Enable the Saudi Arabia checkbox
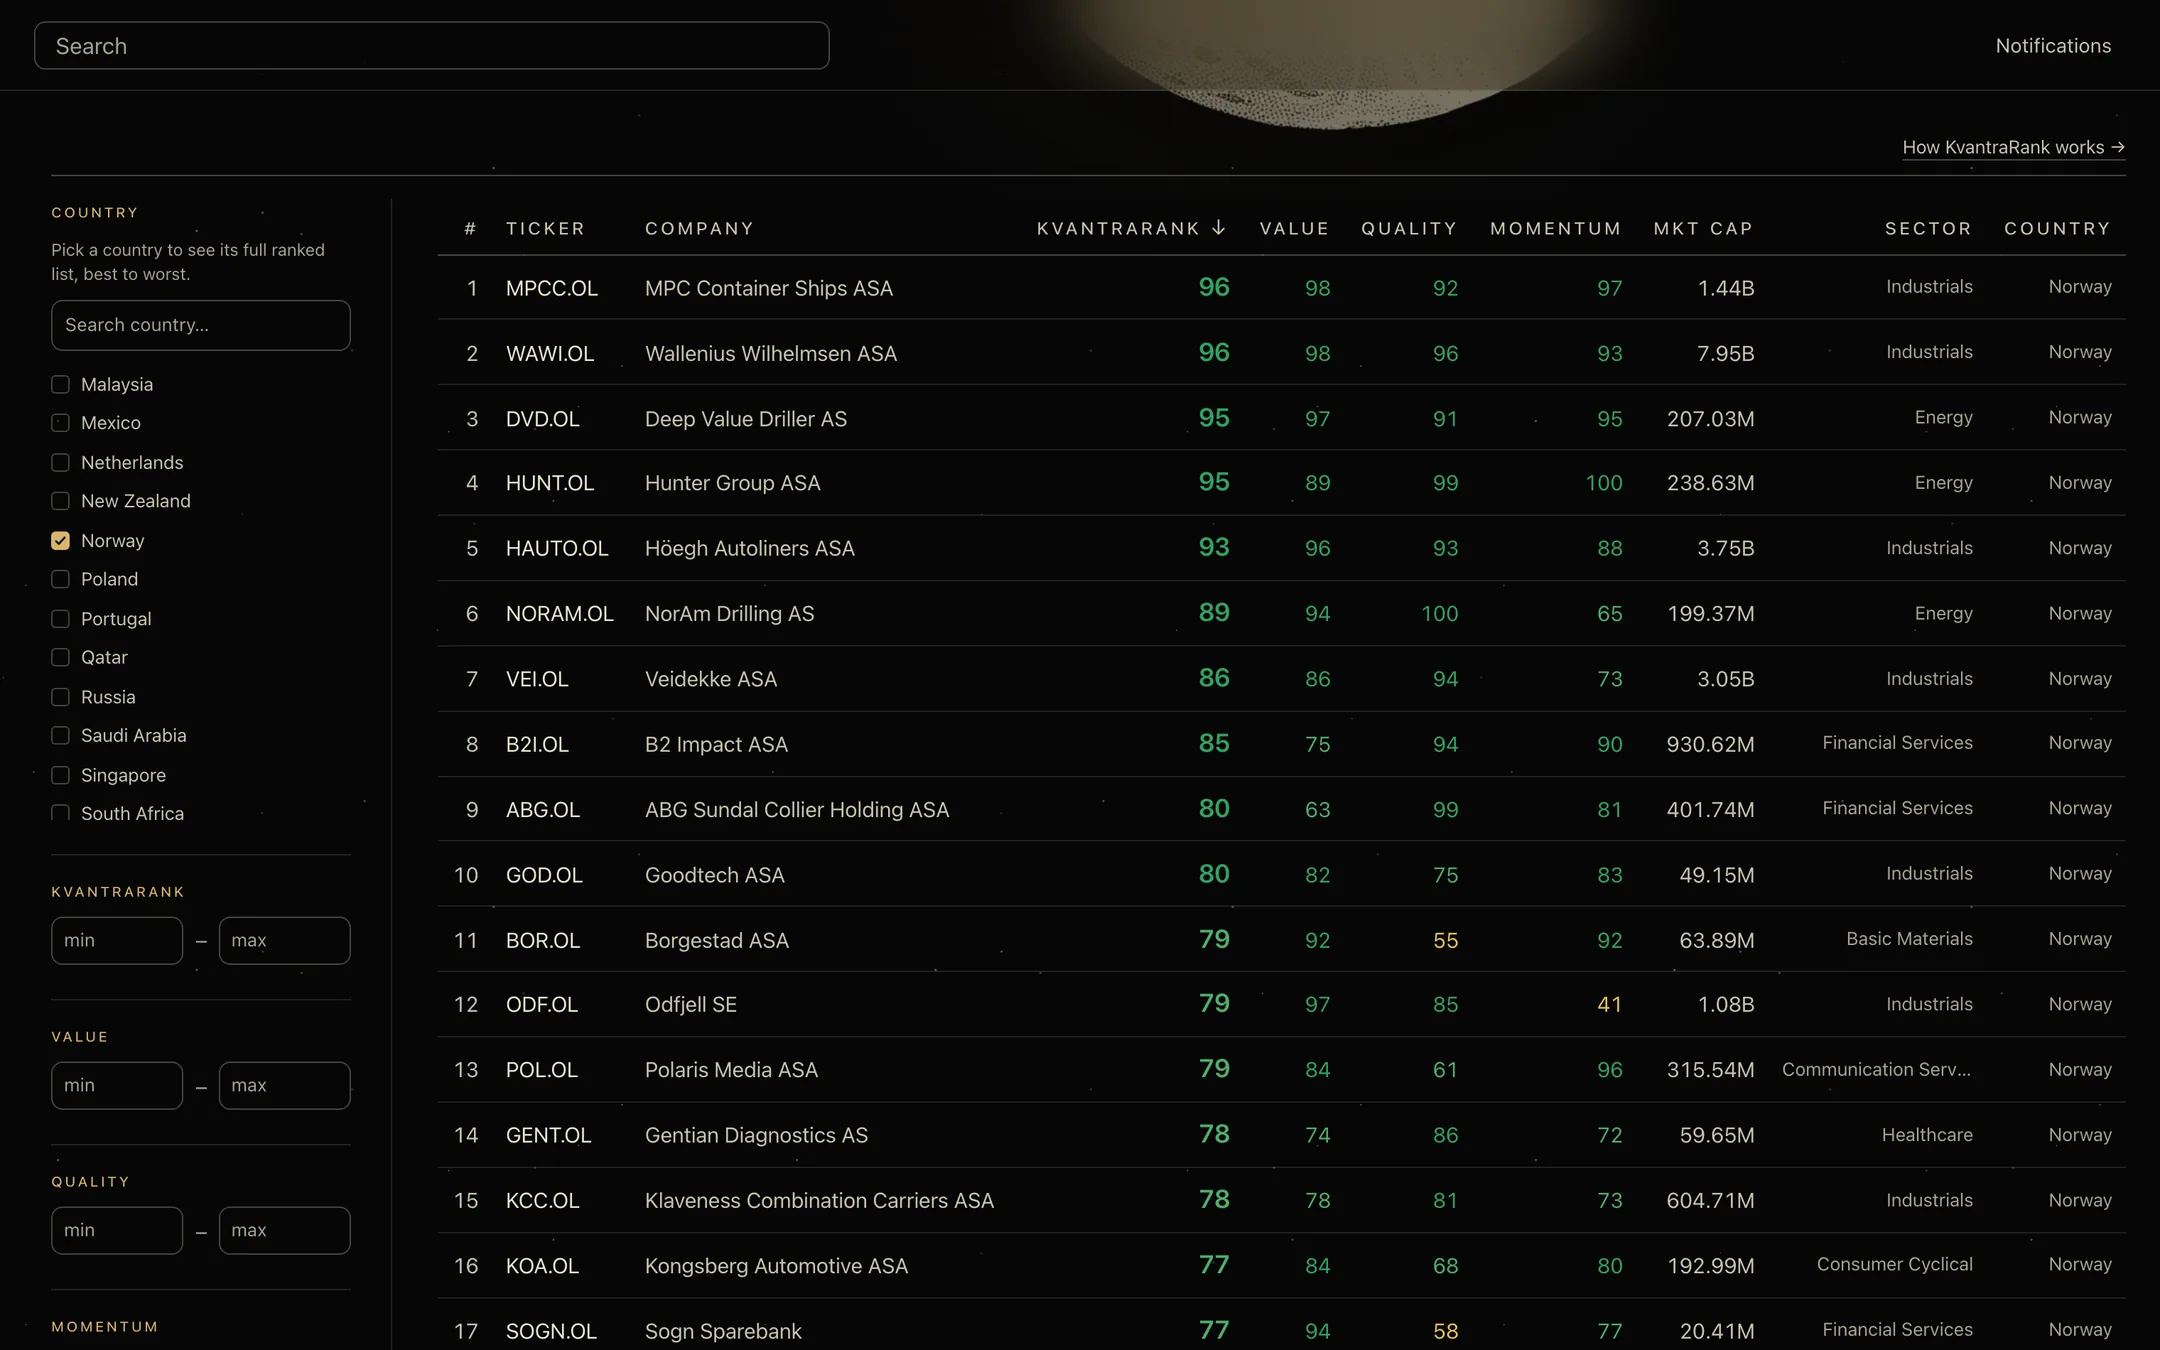2160x1350 pixels. pos(61,735)
